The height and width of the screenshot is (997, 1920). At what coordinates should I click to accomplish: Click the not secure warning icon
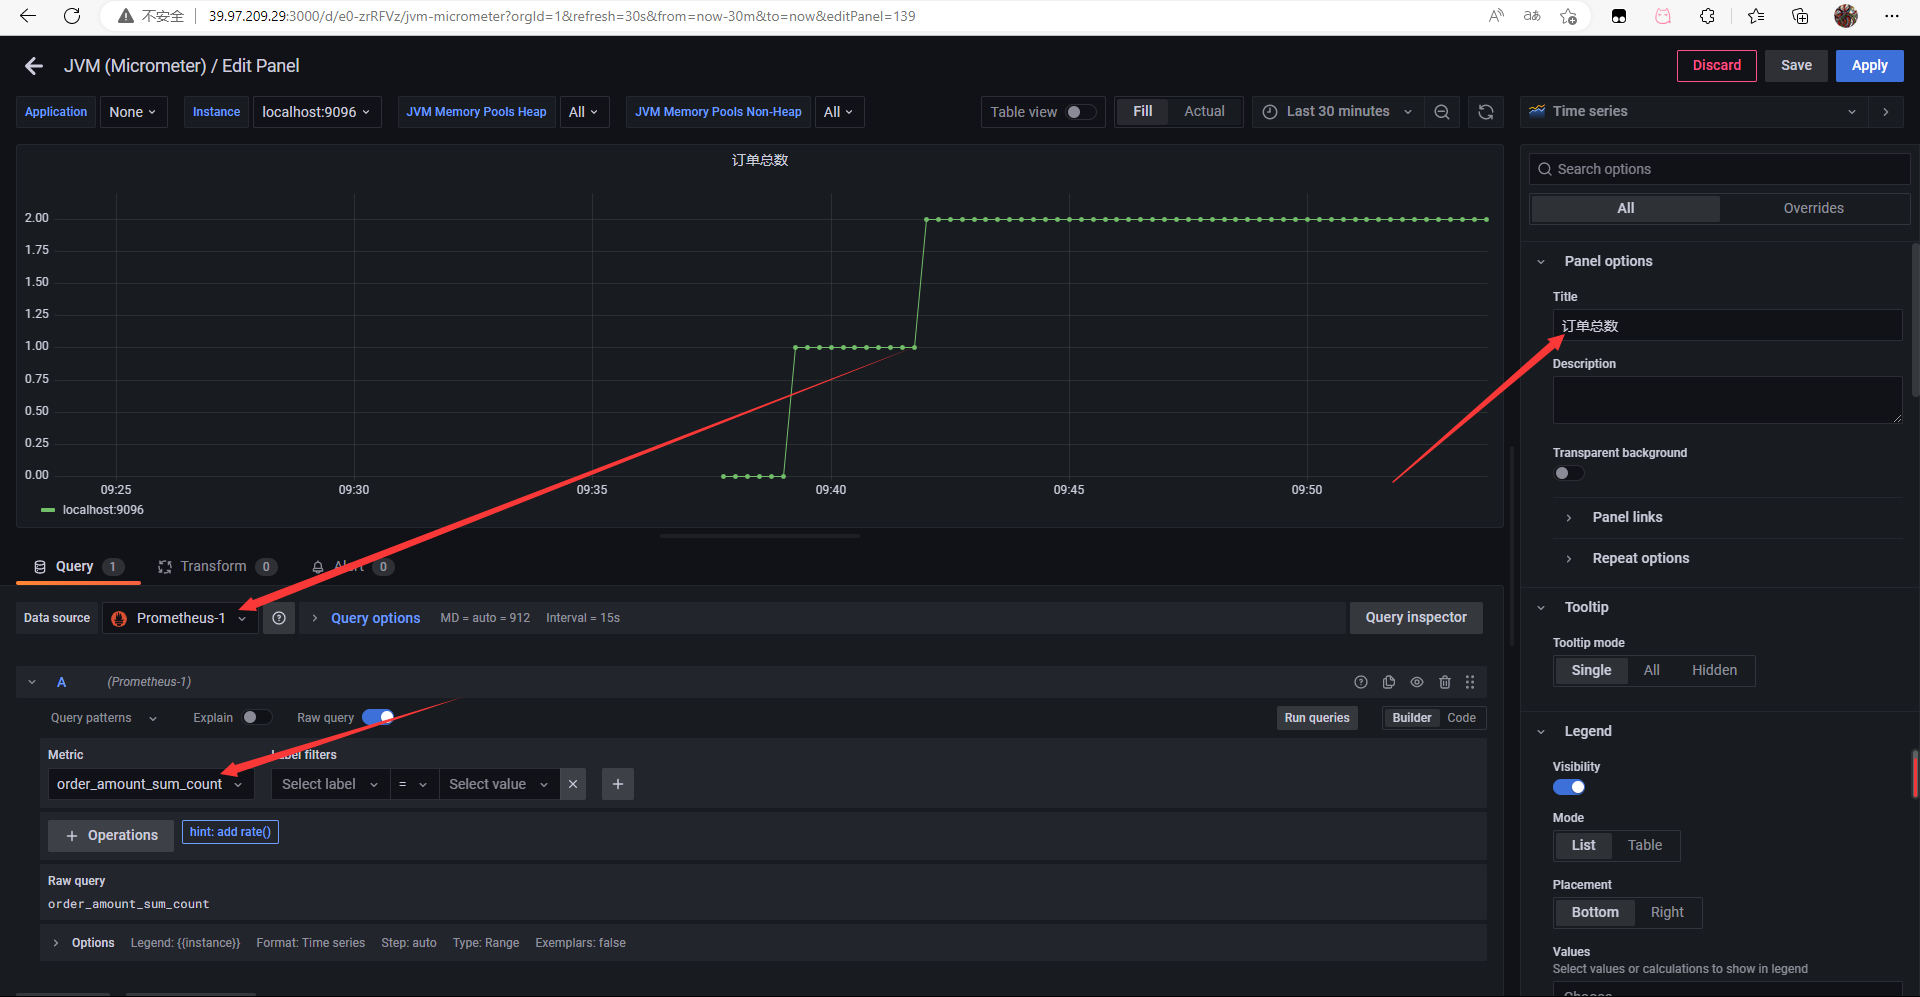coord(126,16)
